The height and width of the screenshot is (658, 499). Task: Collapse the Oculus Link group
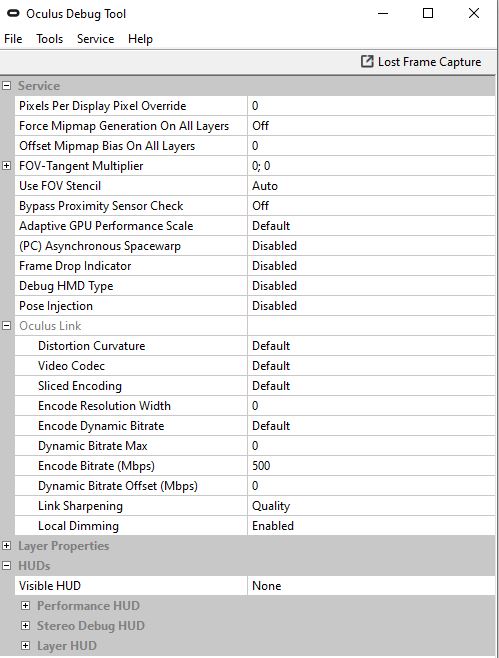click(6, 326)
